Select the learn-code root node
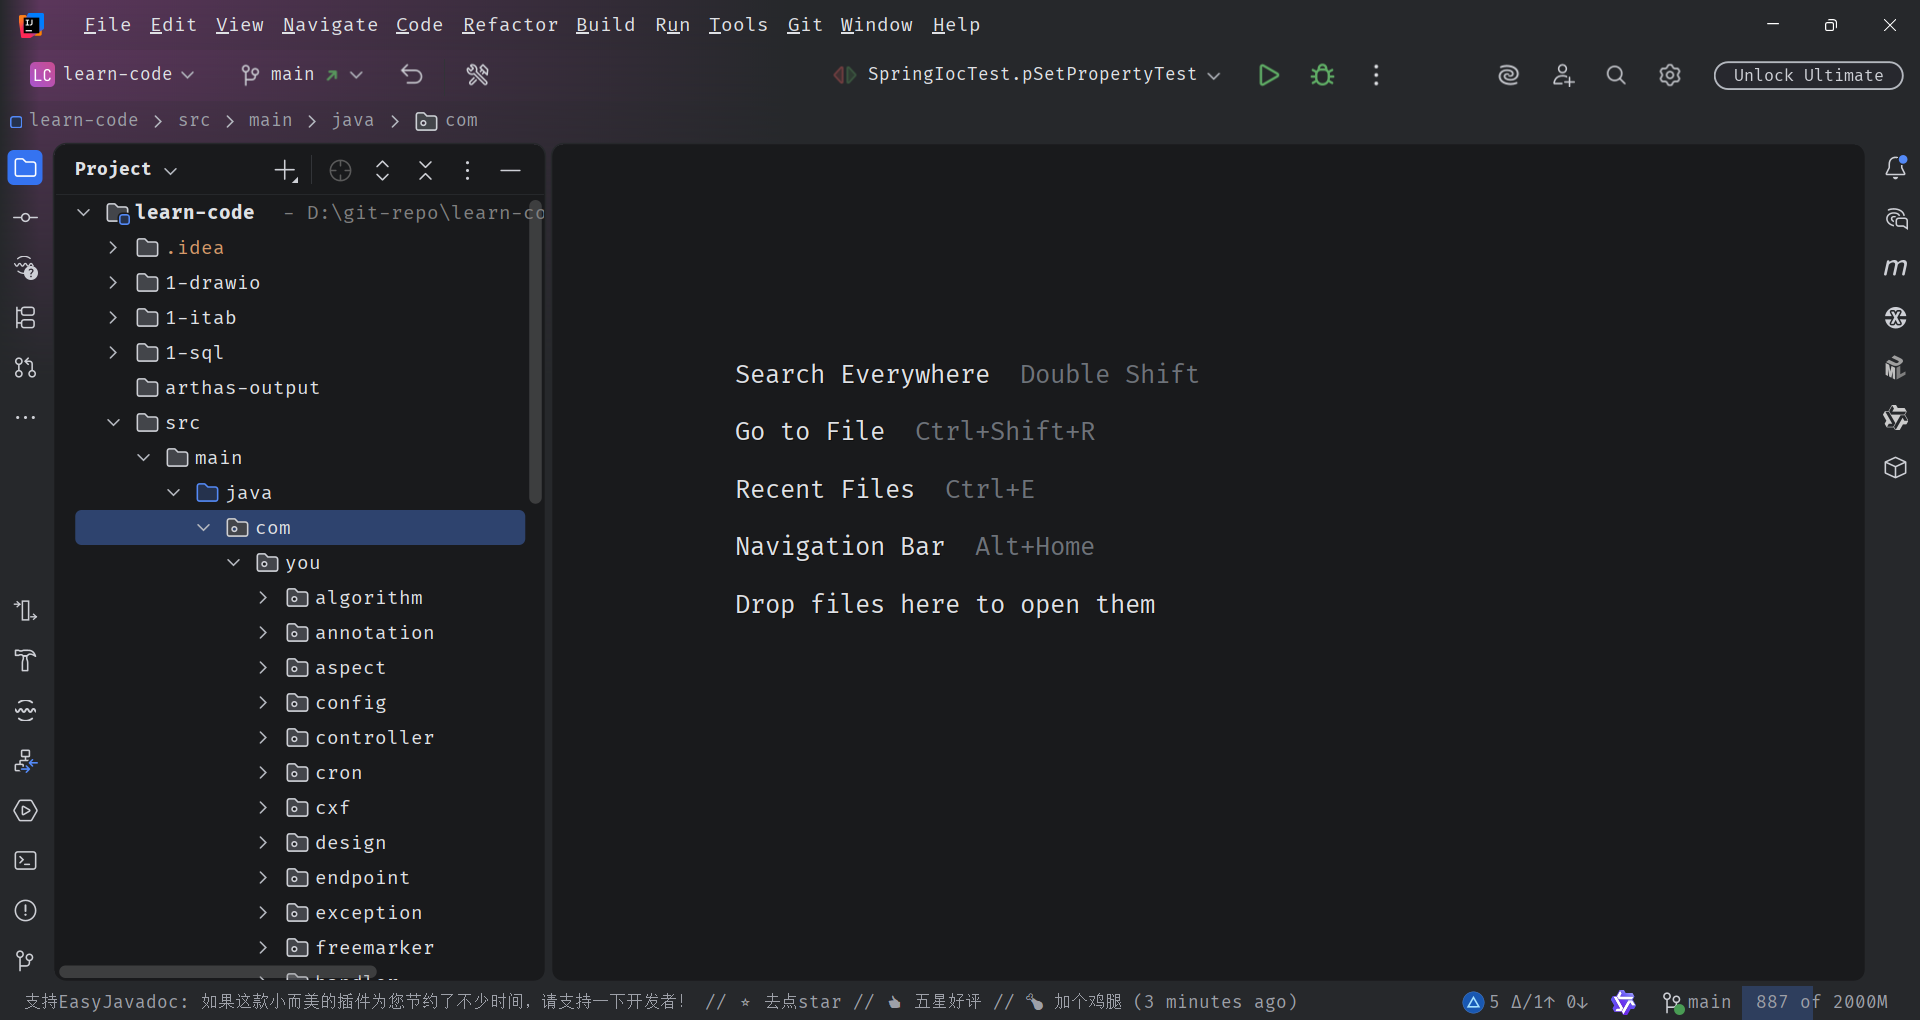This screenshot has height=1020, width=1920. point(300,213)
